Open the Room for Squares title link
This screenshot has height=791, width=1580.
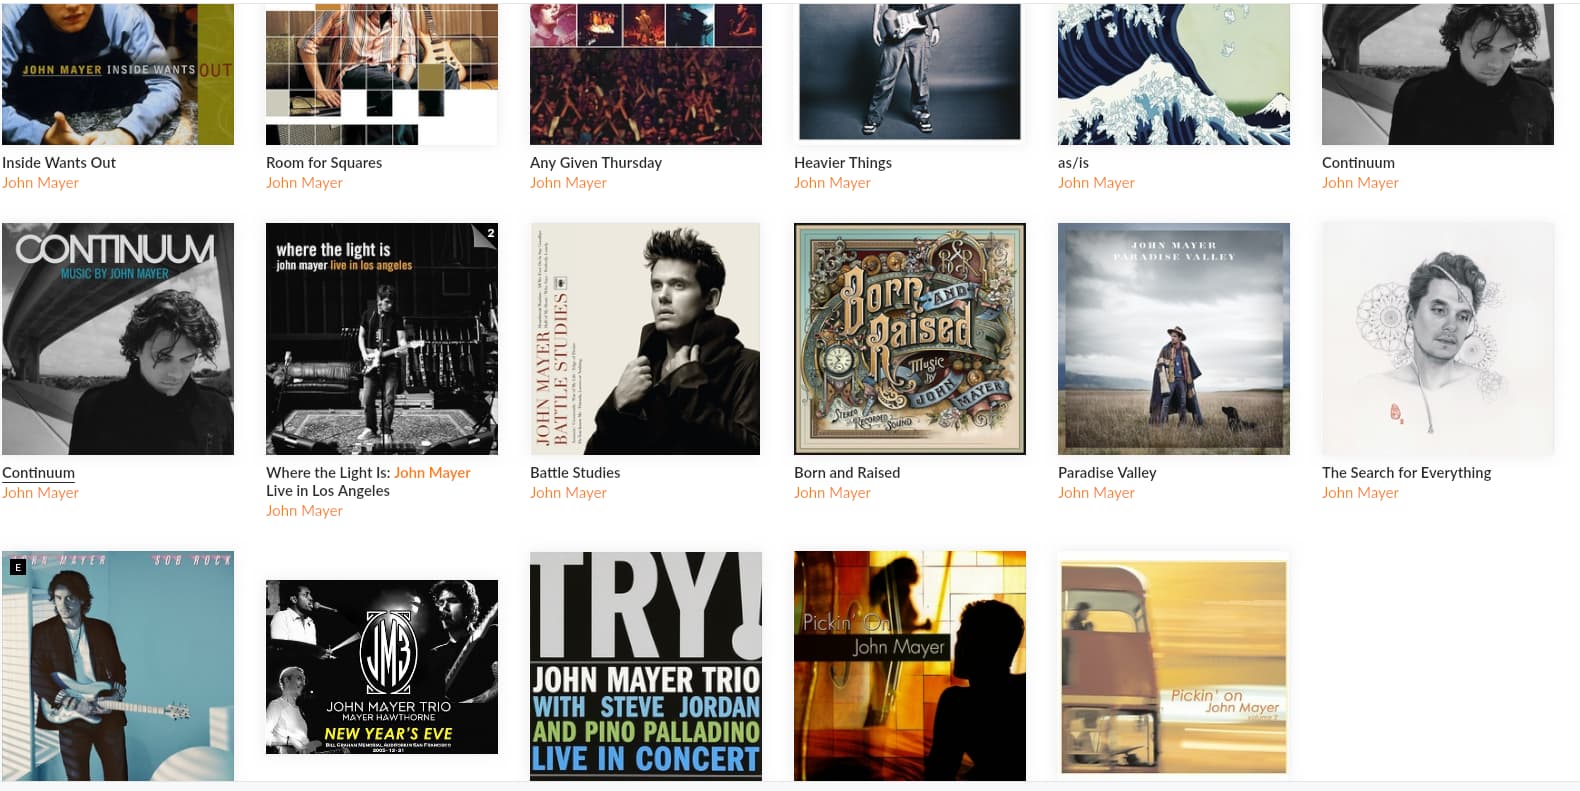click(324, 163)
